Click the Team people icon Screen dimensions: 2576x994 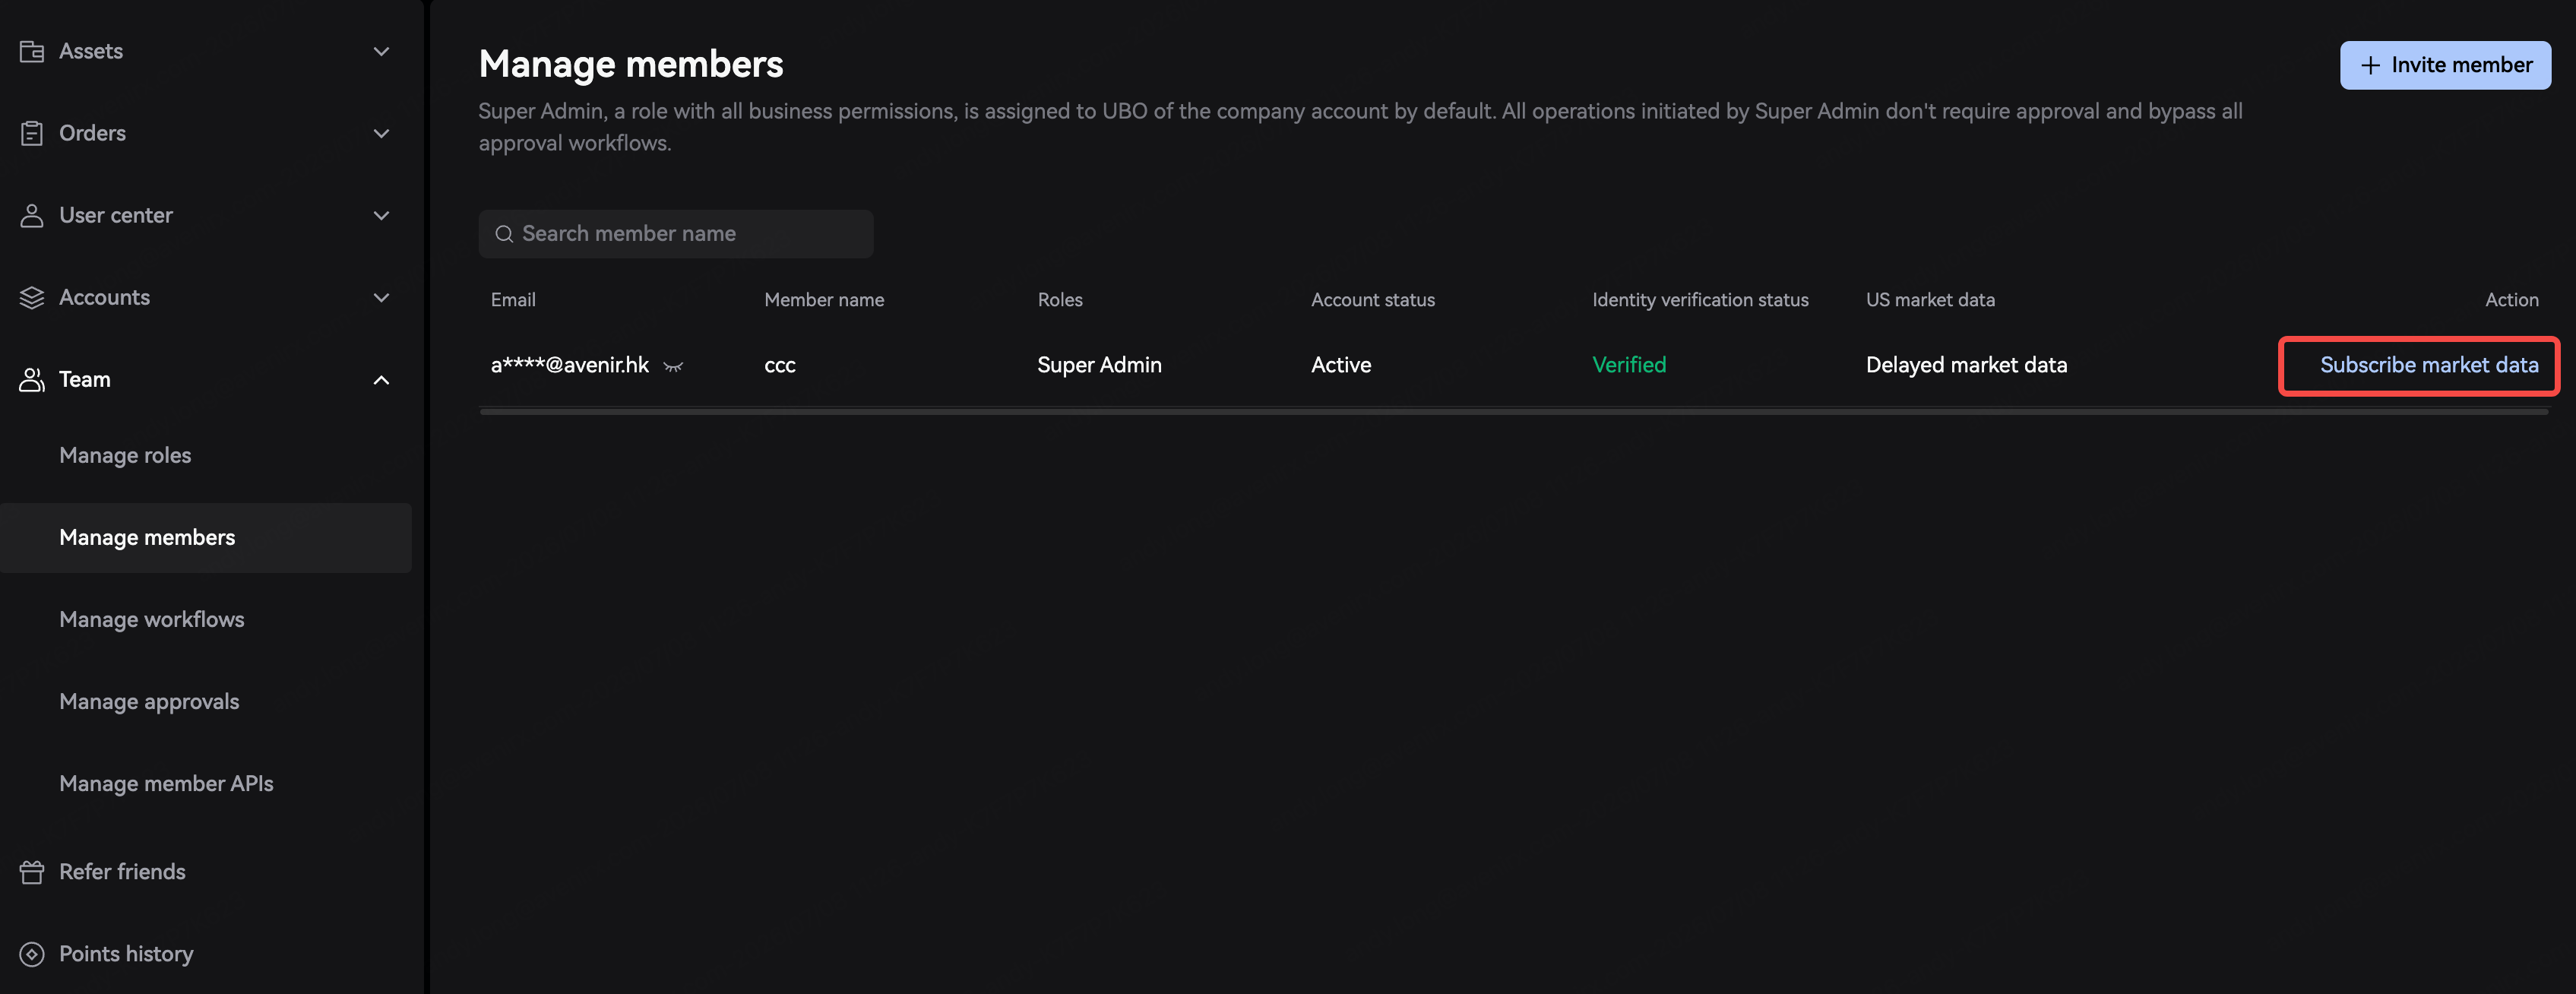(32, 379)
